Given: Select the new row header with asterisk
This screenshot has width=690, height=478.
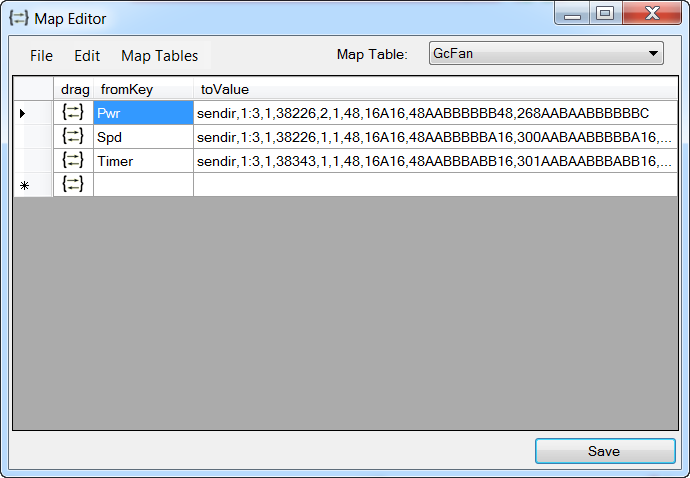Looking at the screenshot, I should (x=33, y=184).
